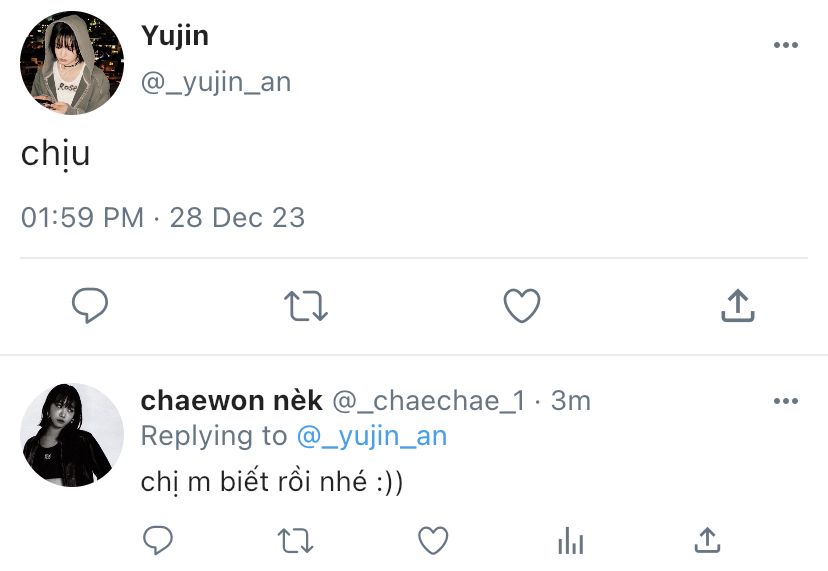Like Yujin's main tweet
Screen dimensions: 828x571
point(521,306)
